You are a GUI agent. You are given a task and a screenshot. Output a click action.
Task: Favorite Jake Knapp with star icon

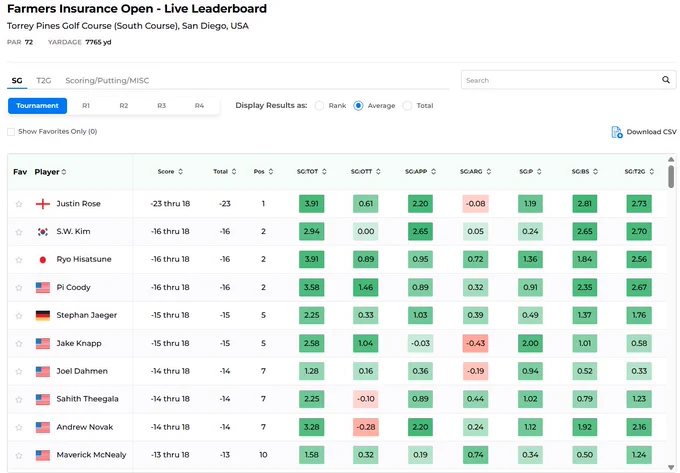[19, 343]
